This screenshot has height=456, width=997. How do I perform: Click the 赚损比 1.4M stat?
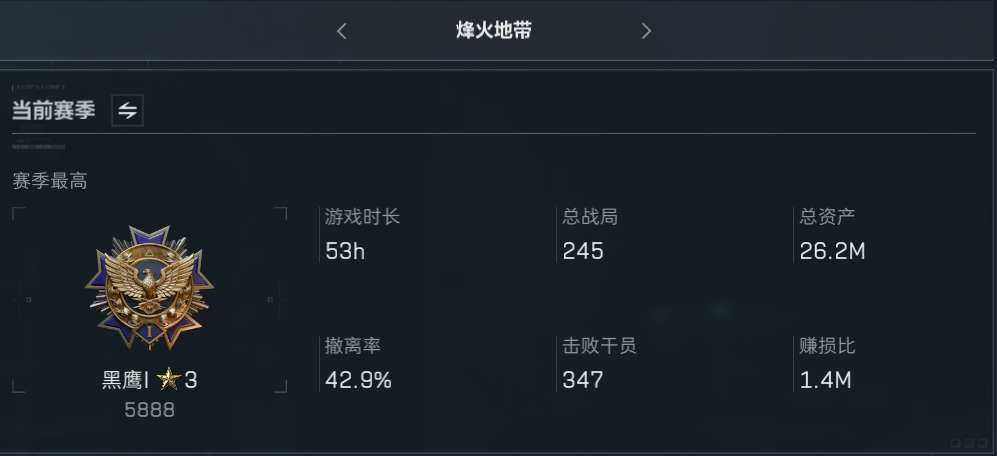coord(827,363)
